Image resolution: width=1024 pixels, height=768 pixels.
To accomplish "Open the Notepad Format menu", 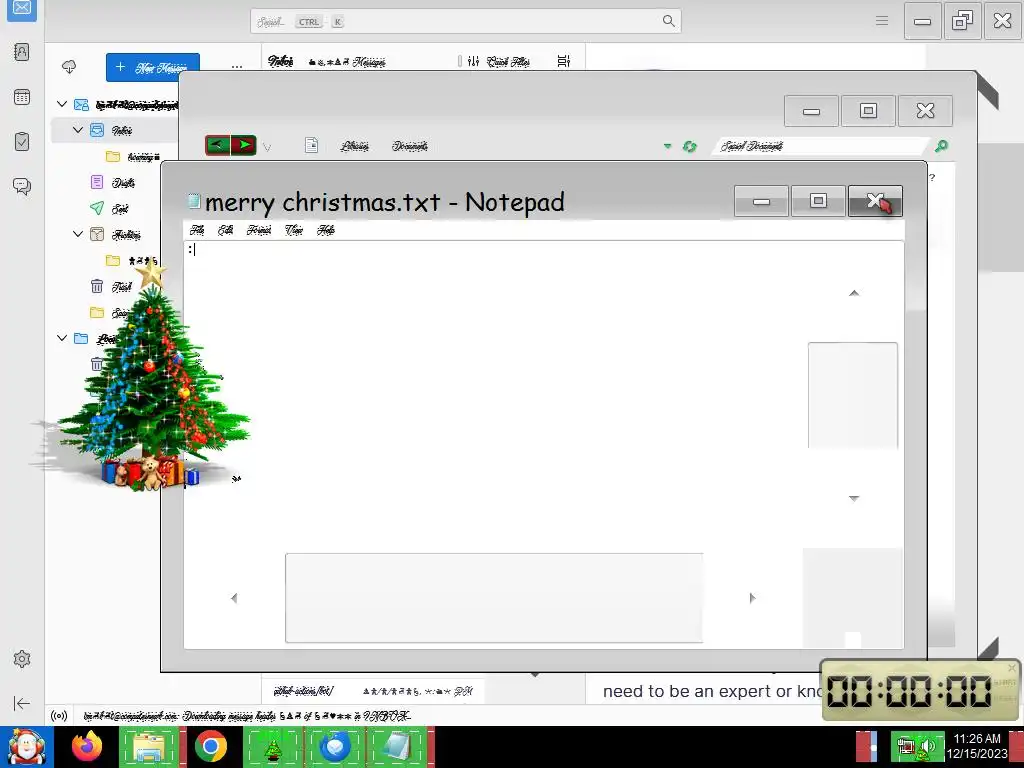I will click(x=259, y=230).
